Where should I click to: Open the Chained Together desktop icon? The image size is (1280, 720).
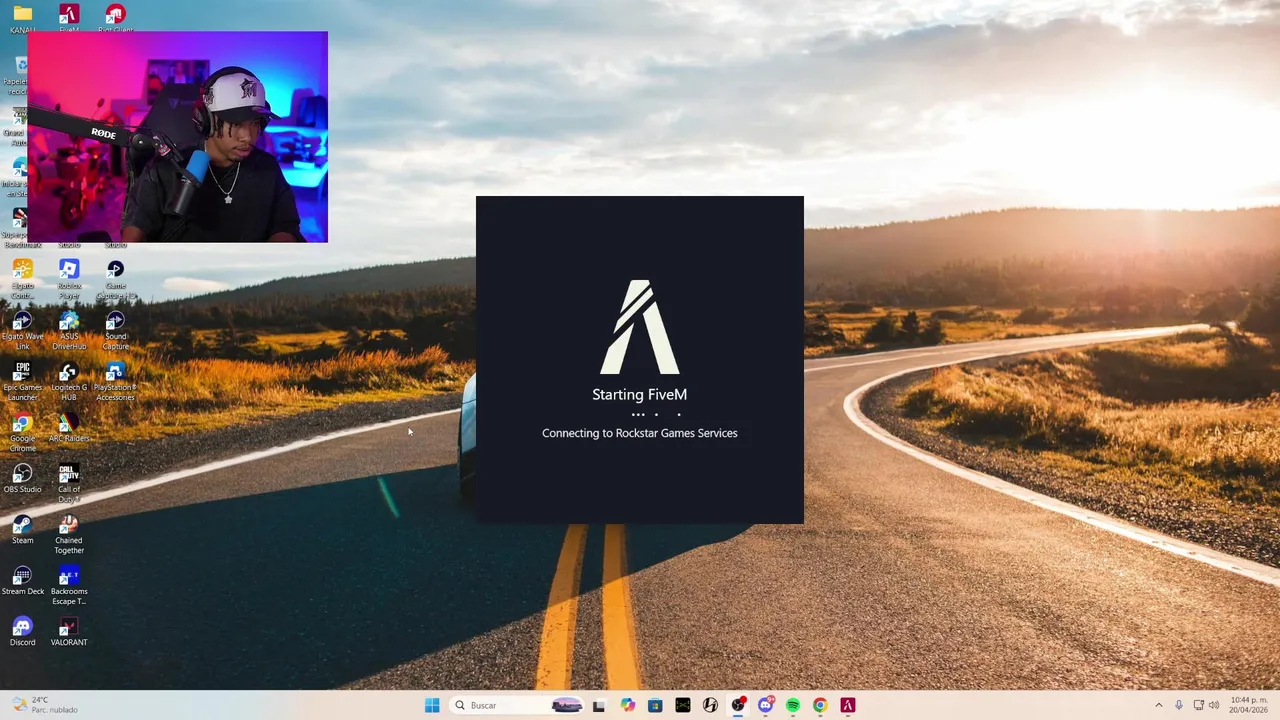click(x=69, y=534)
